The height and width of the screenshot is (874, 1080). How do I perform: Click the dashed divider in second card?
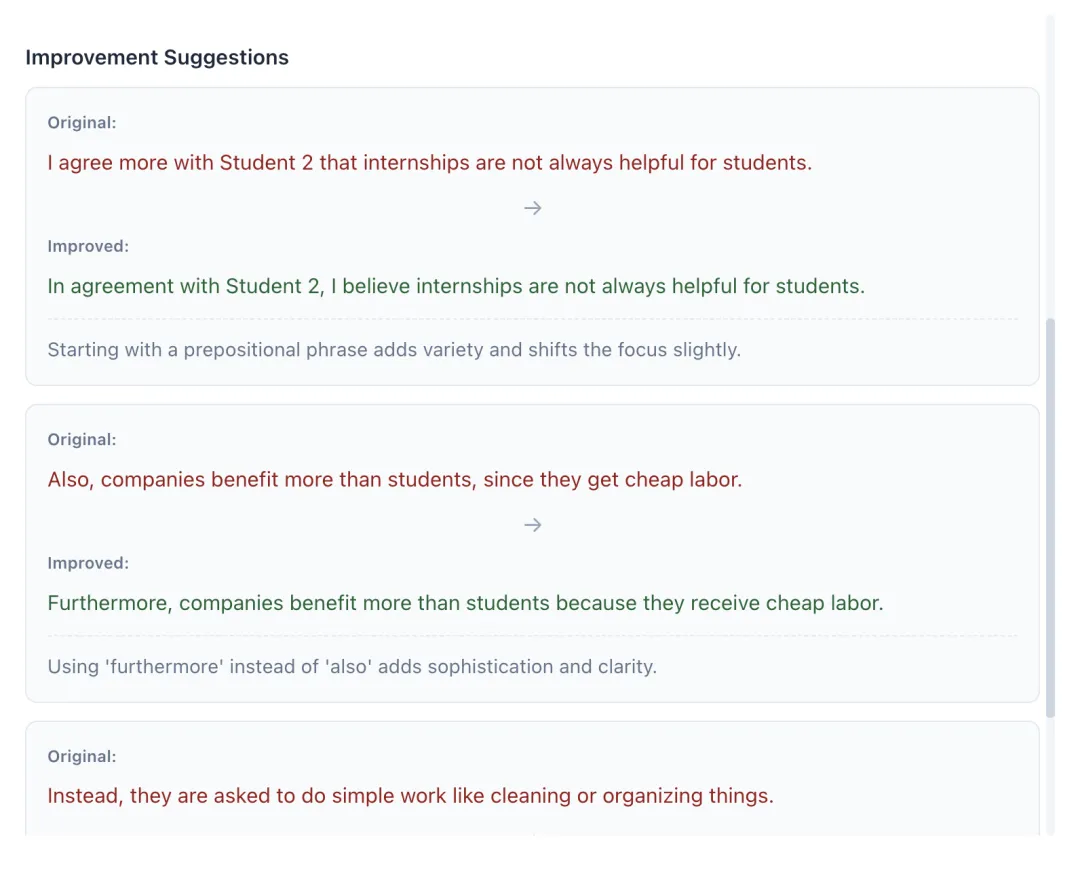[x=532, y=636]
